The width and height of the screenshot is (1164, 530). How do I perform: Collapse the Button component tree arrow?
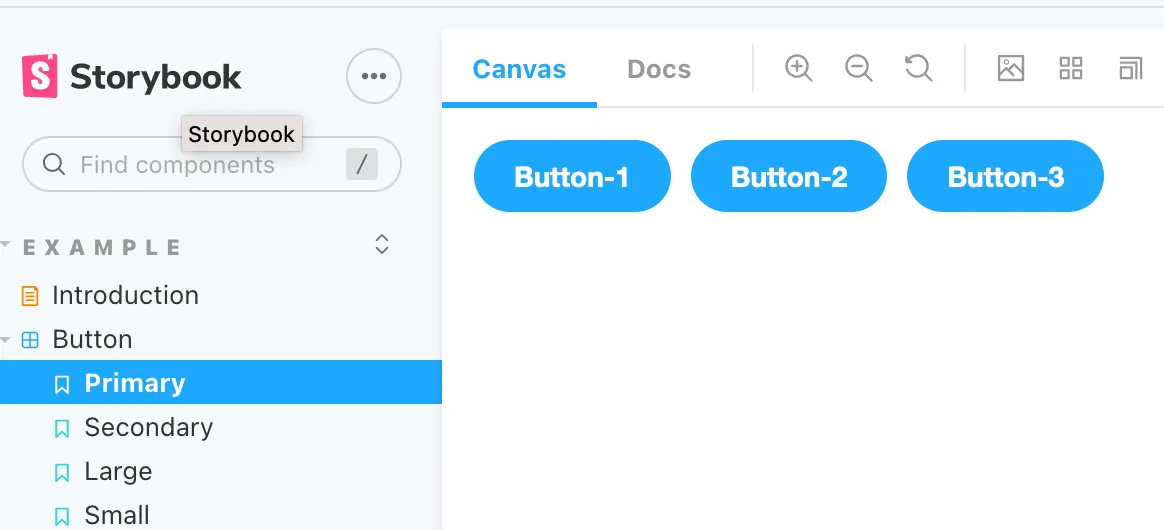(x=7, y=340)
